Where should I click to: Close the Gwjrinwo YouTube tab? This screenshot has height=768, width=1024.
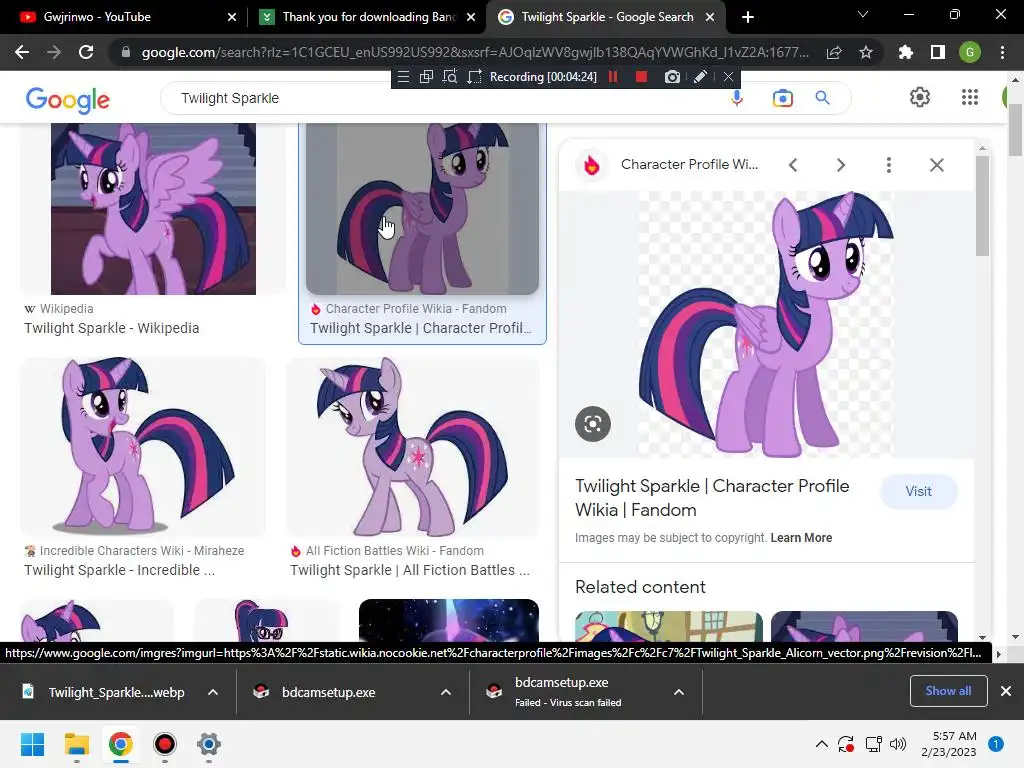click(232, 17)
